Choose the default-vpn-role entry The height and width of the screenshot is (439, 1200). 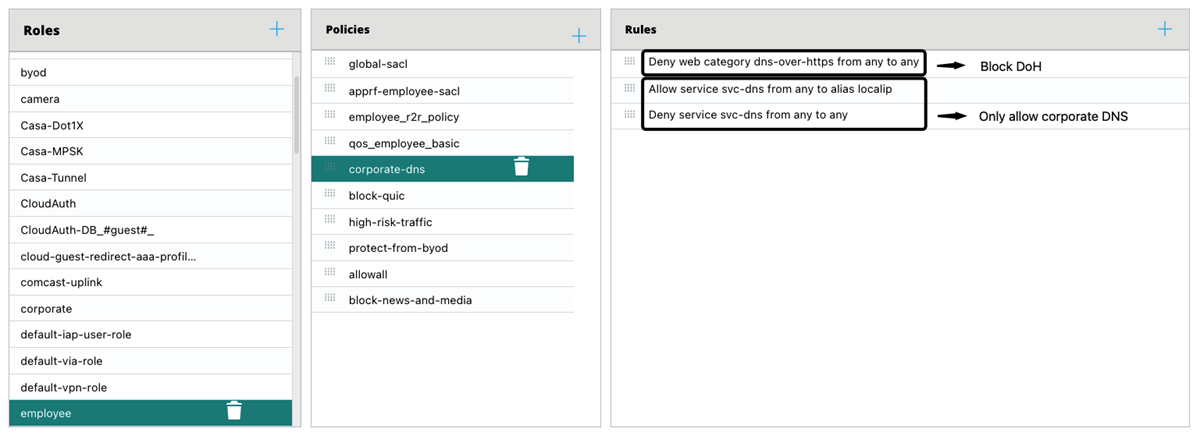pos(64,387)
